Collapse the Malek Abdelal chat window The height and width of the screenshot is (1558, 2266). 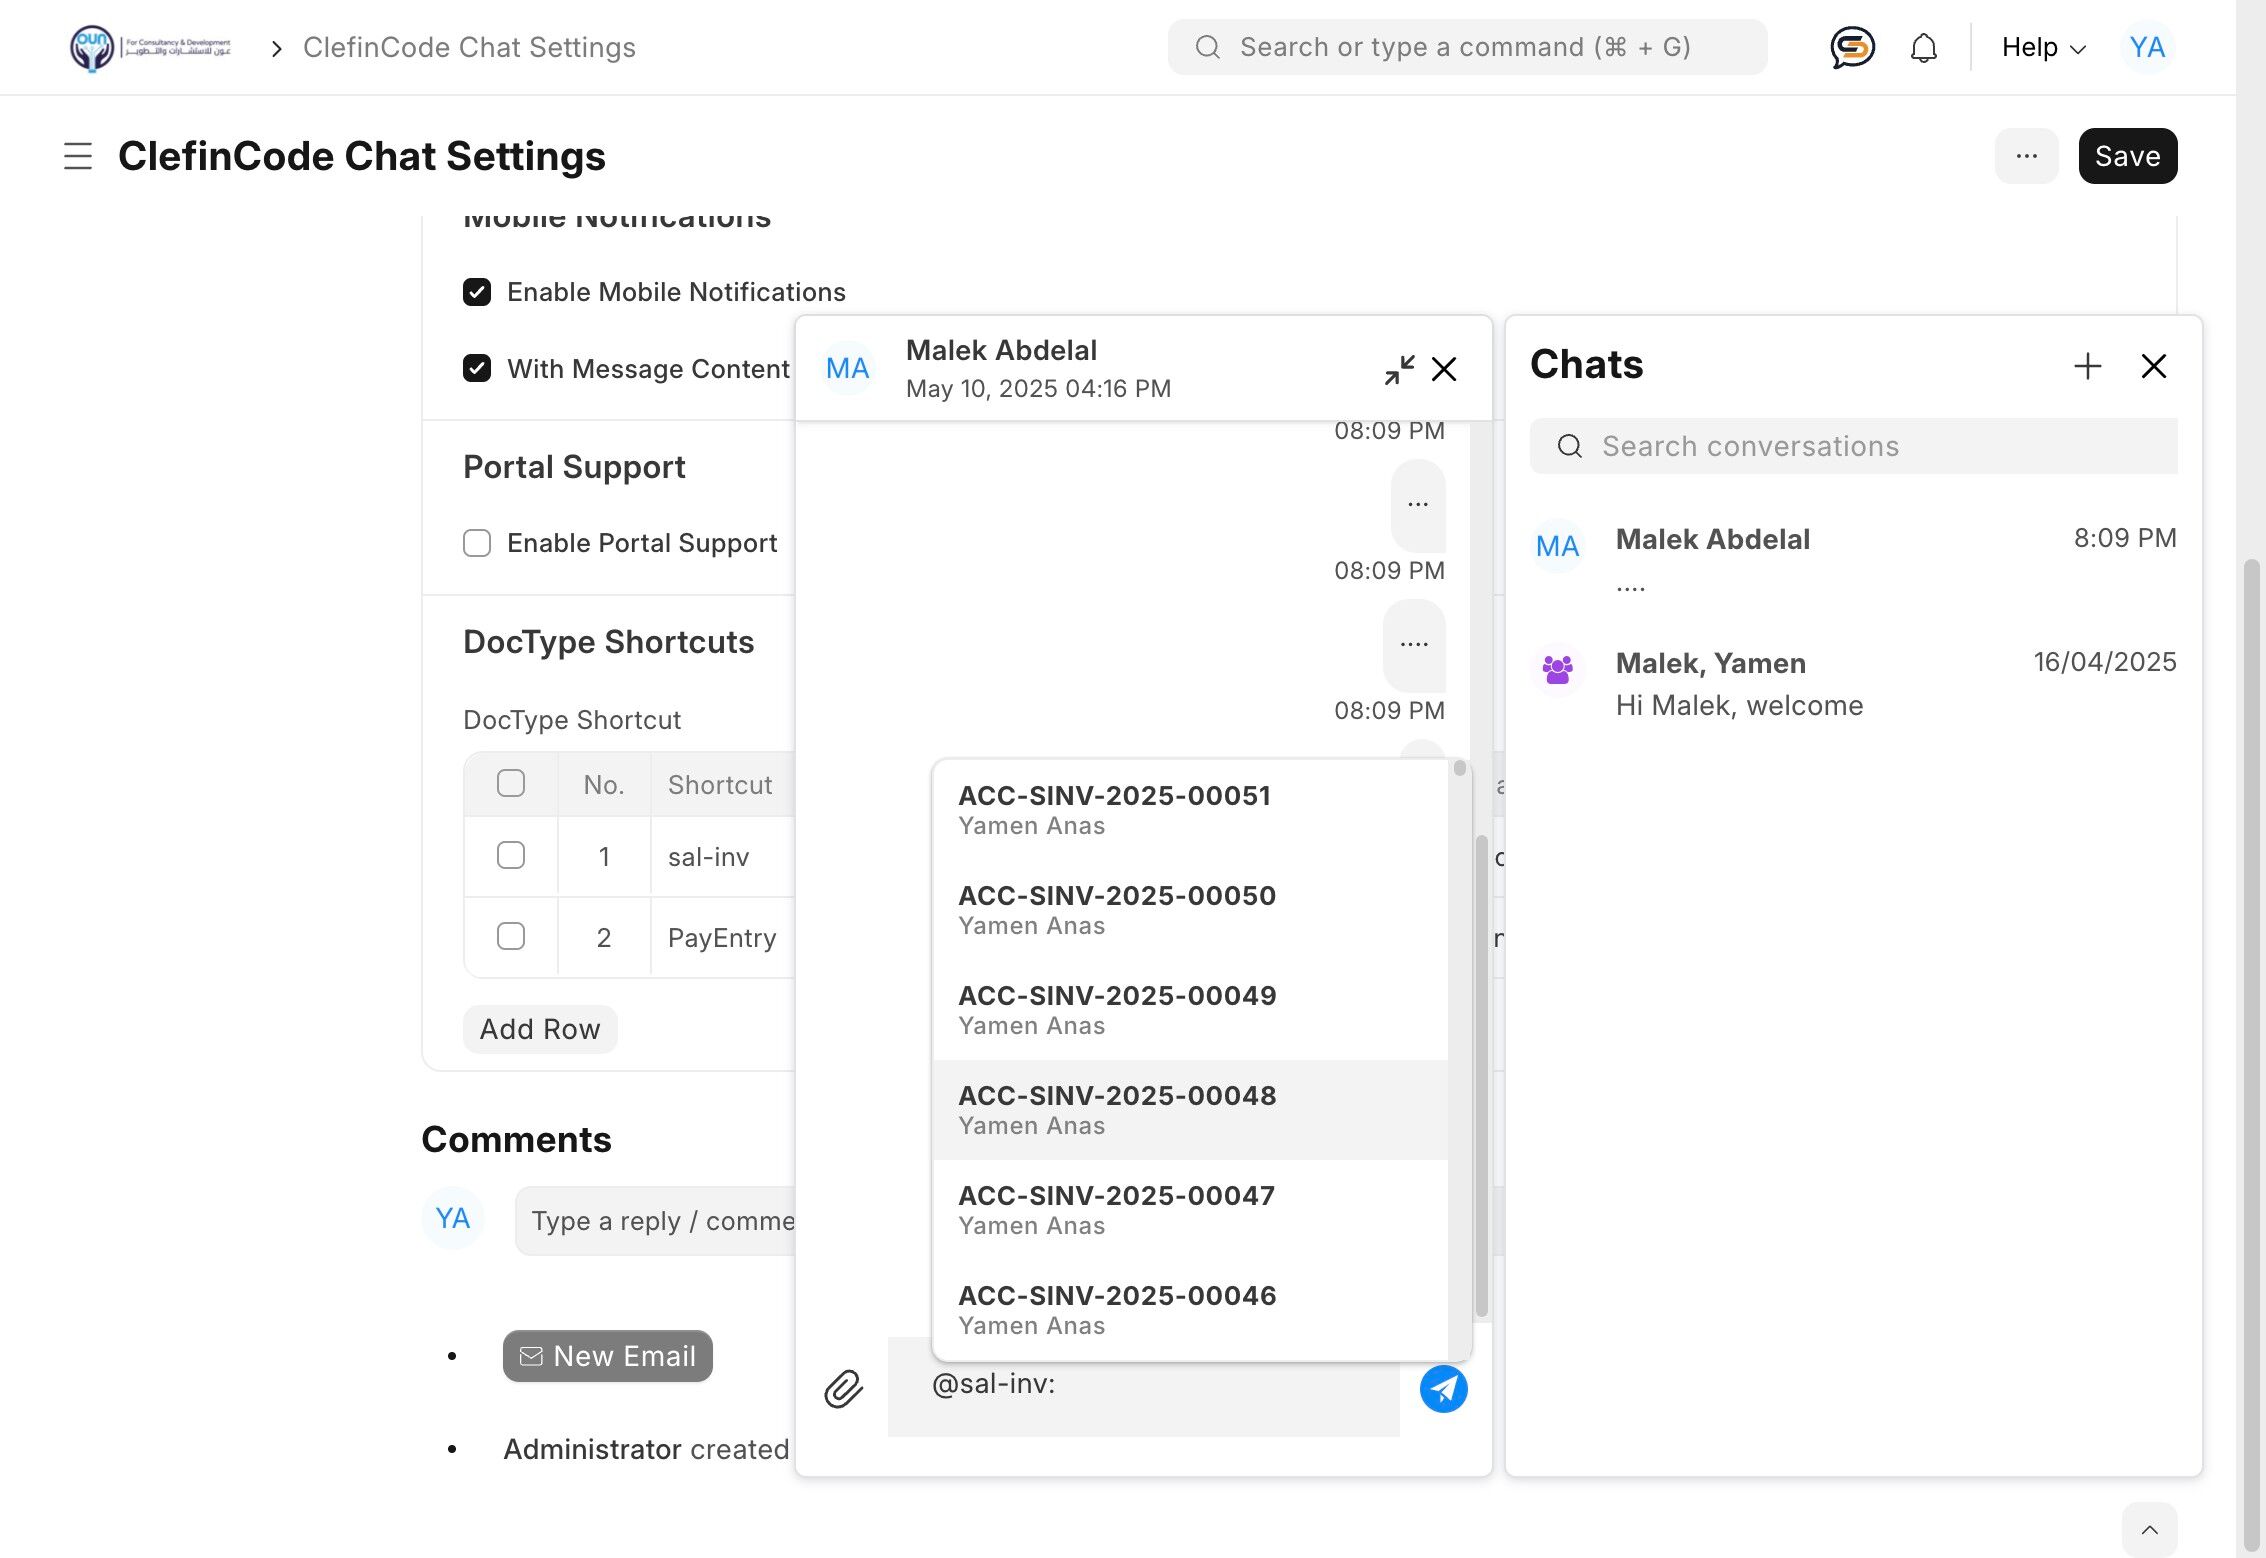(x=1399, y=369)
